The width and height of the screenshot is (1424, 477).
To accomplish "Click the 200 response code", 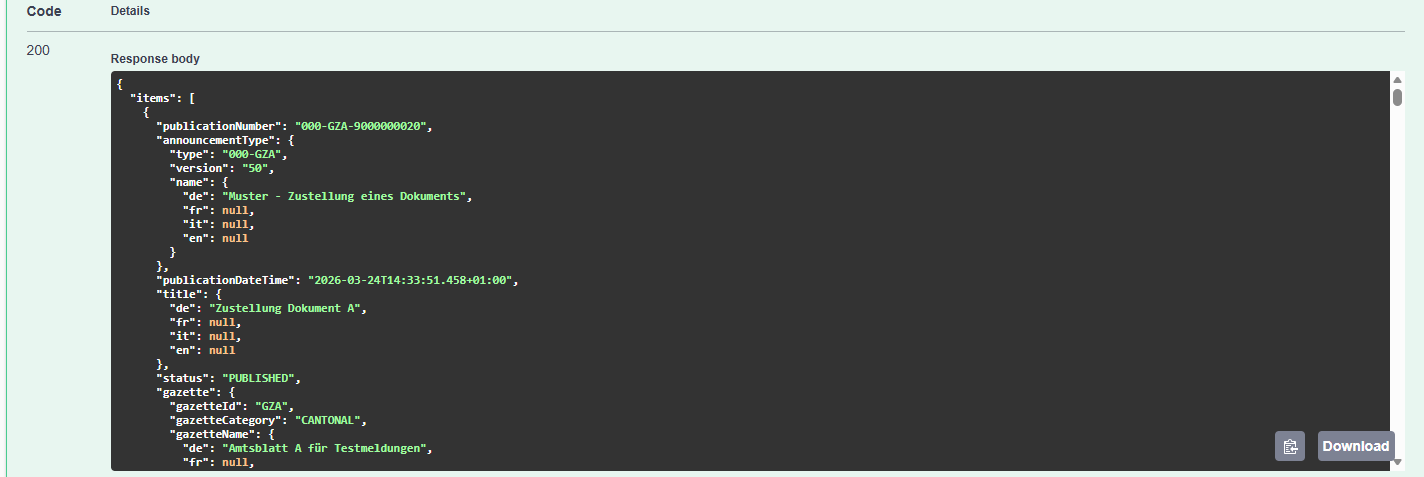I will click(38, 51).
